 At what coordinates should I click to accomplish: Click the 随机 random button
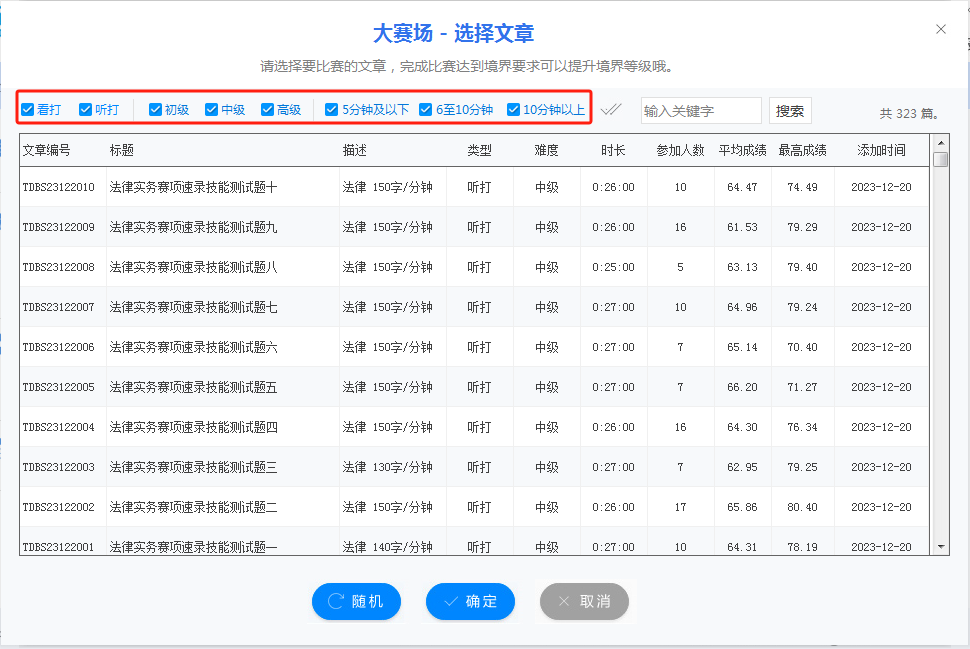point(356,601)
